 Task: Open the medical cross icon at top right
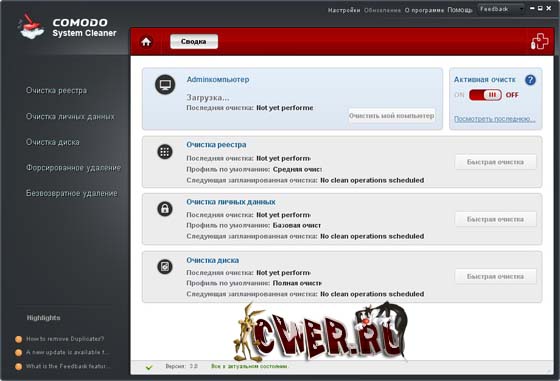pyautogui.click(x=539, y=42)
